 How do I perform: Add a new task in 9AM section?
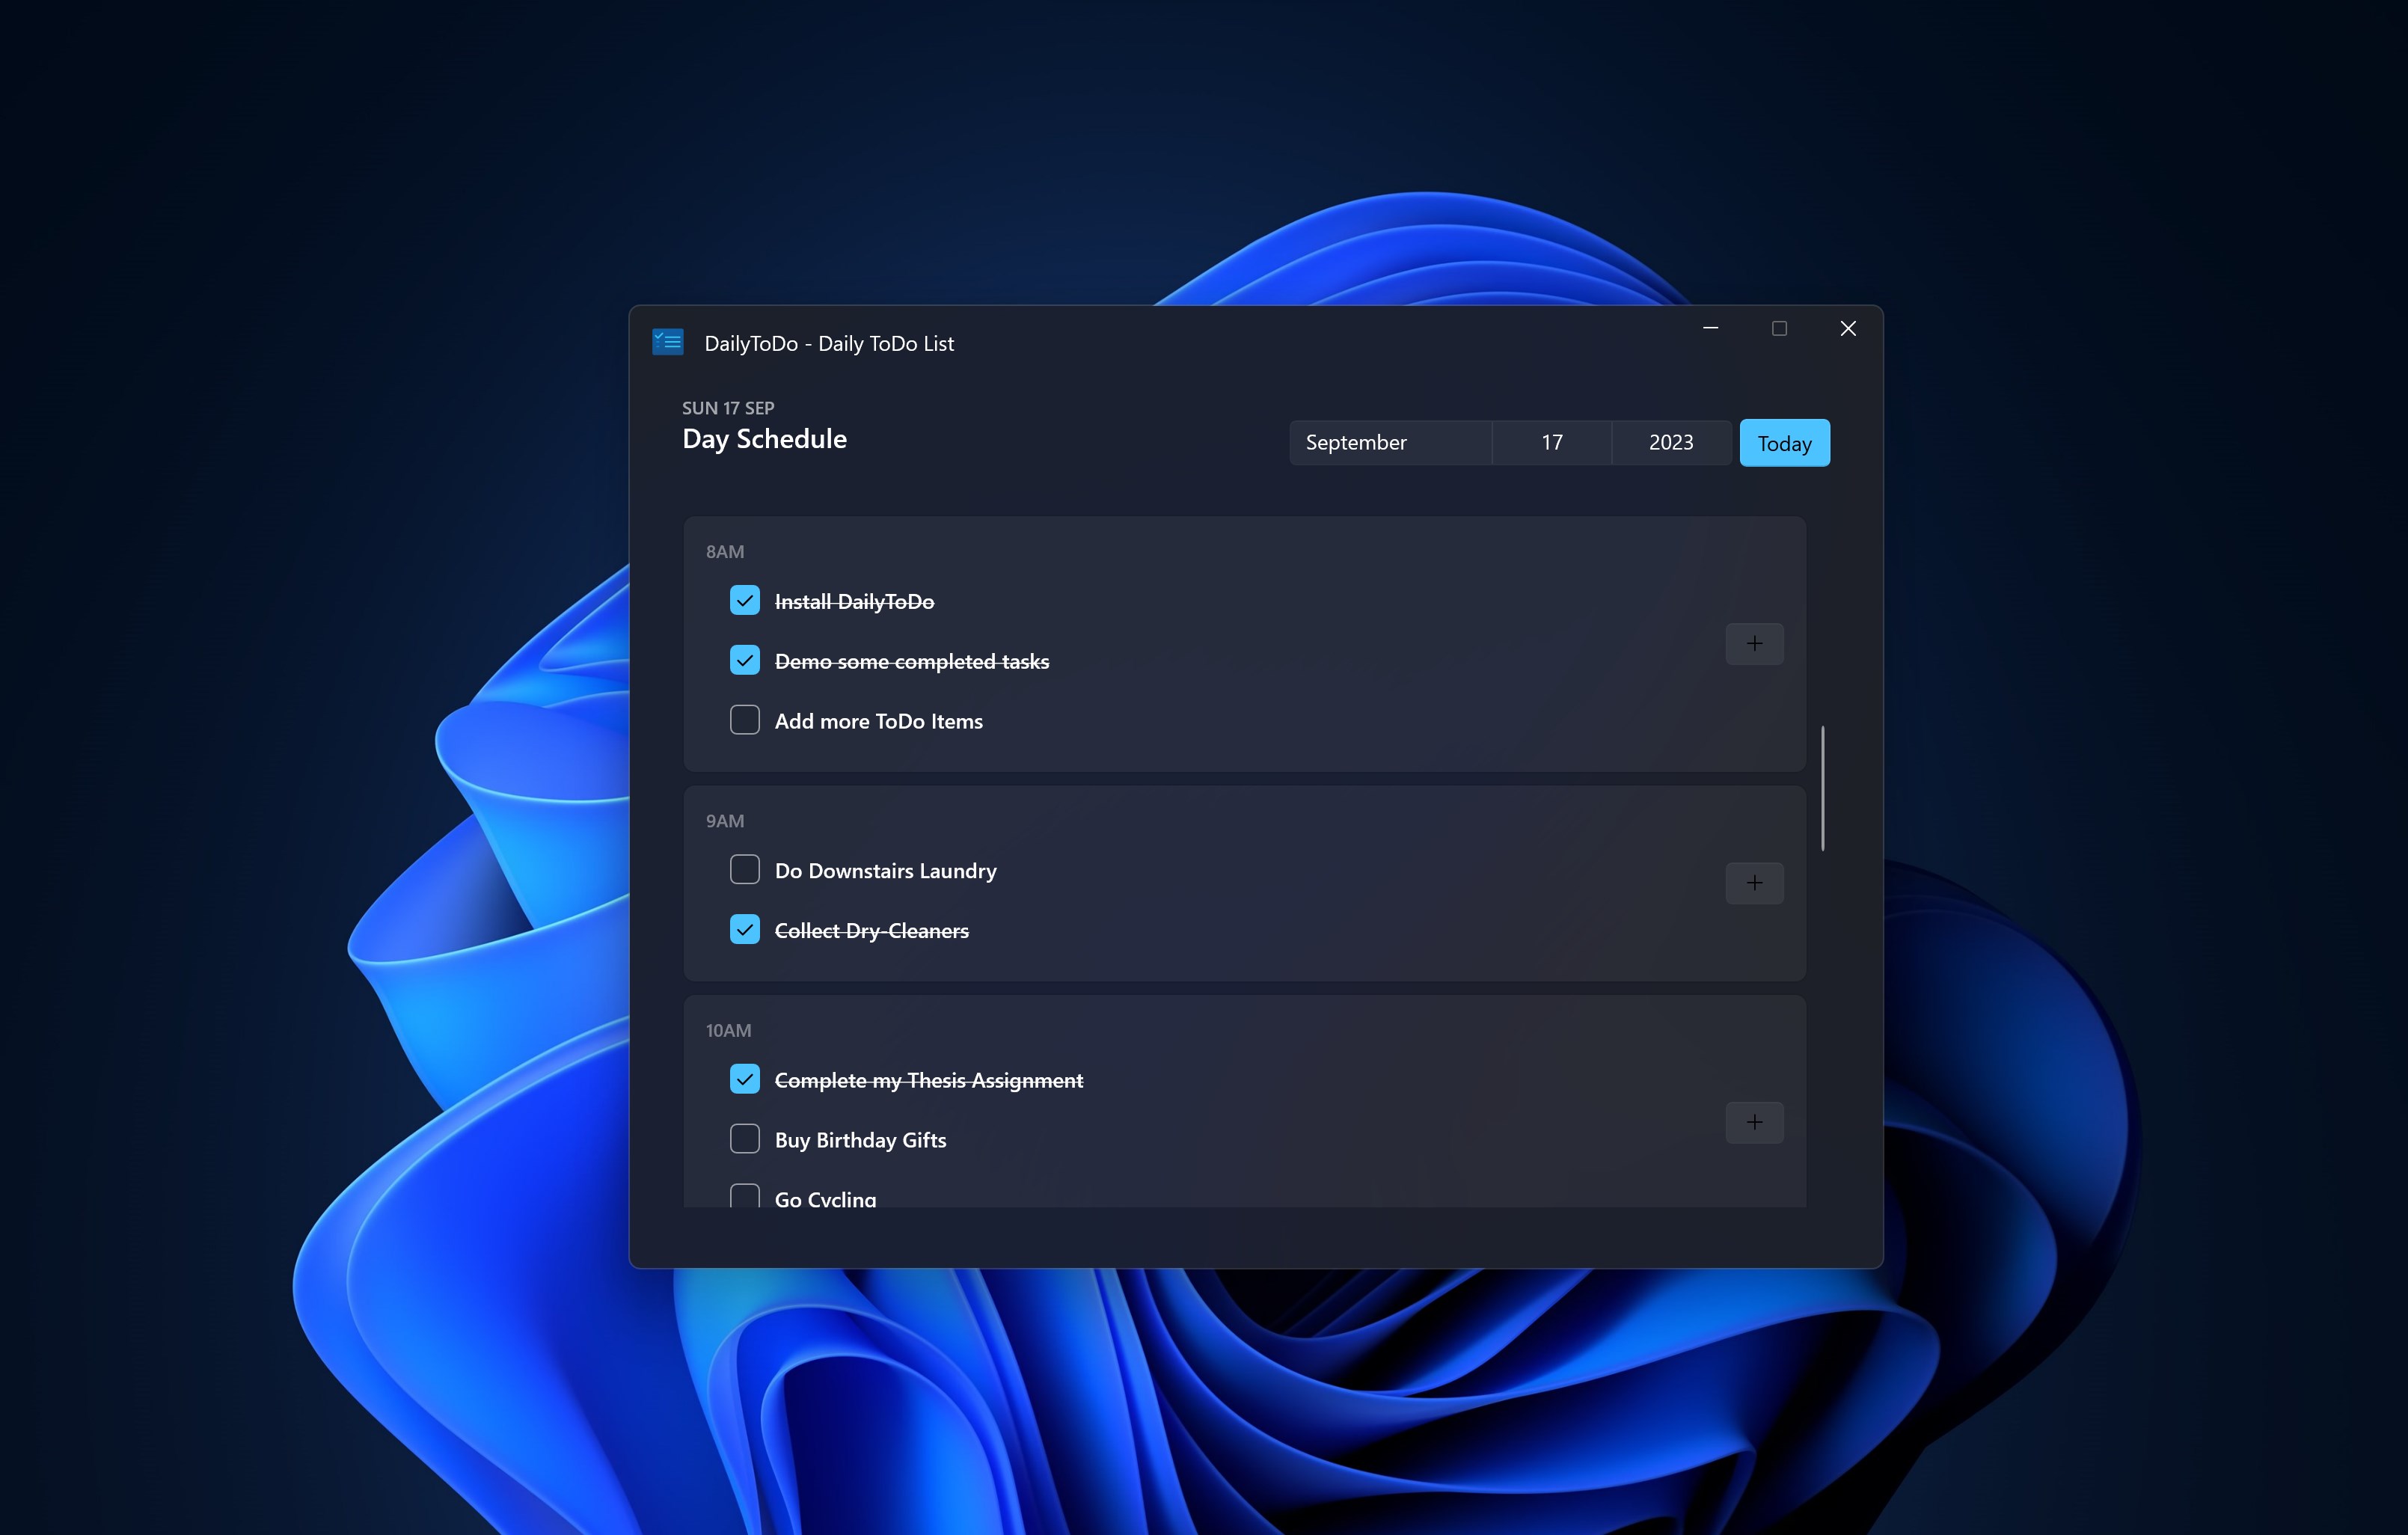coord(1754,883)
